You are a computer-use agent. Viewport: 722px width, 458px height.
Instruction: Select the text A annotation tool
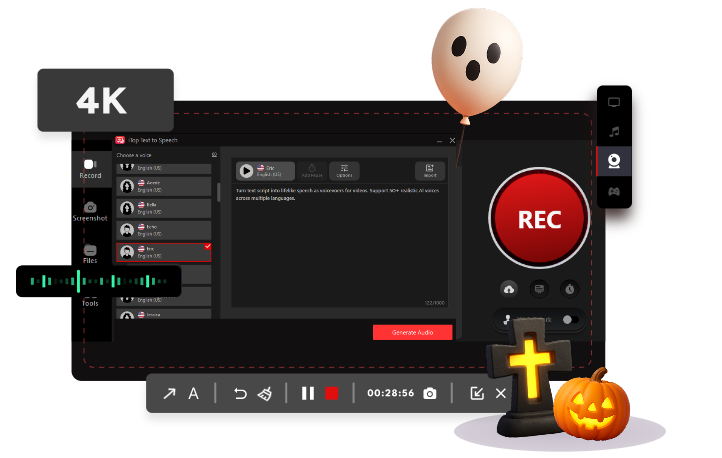[193, 394]
